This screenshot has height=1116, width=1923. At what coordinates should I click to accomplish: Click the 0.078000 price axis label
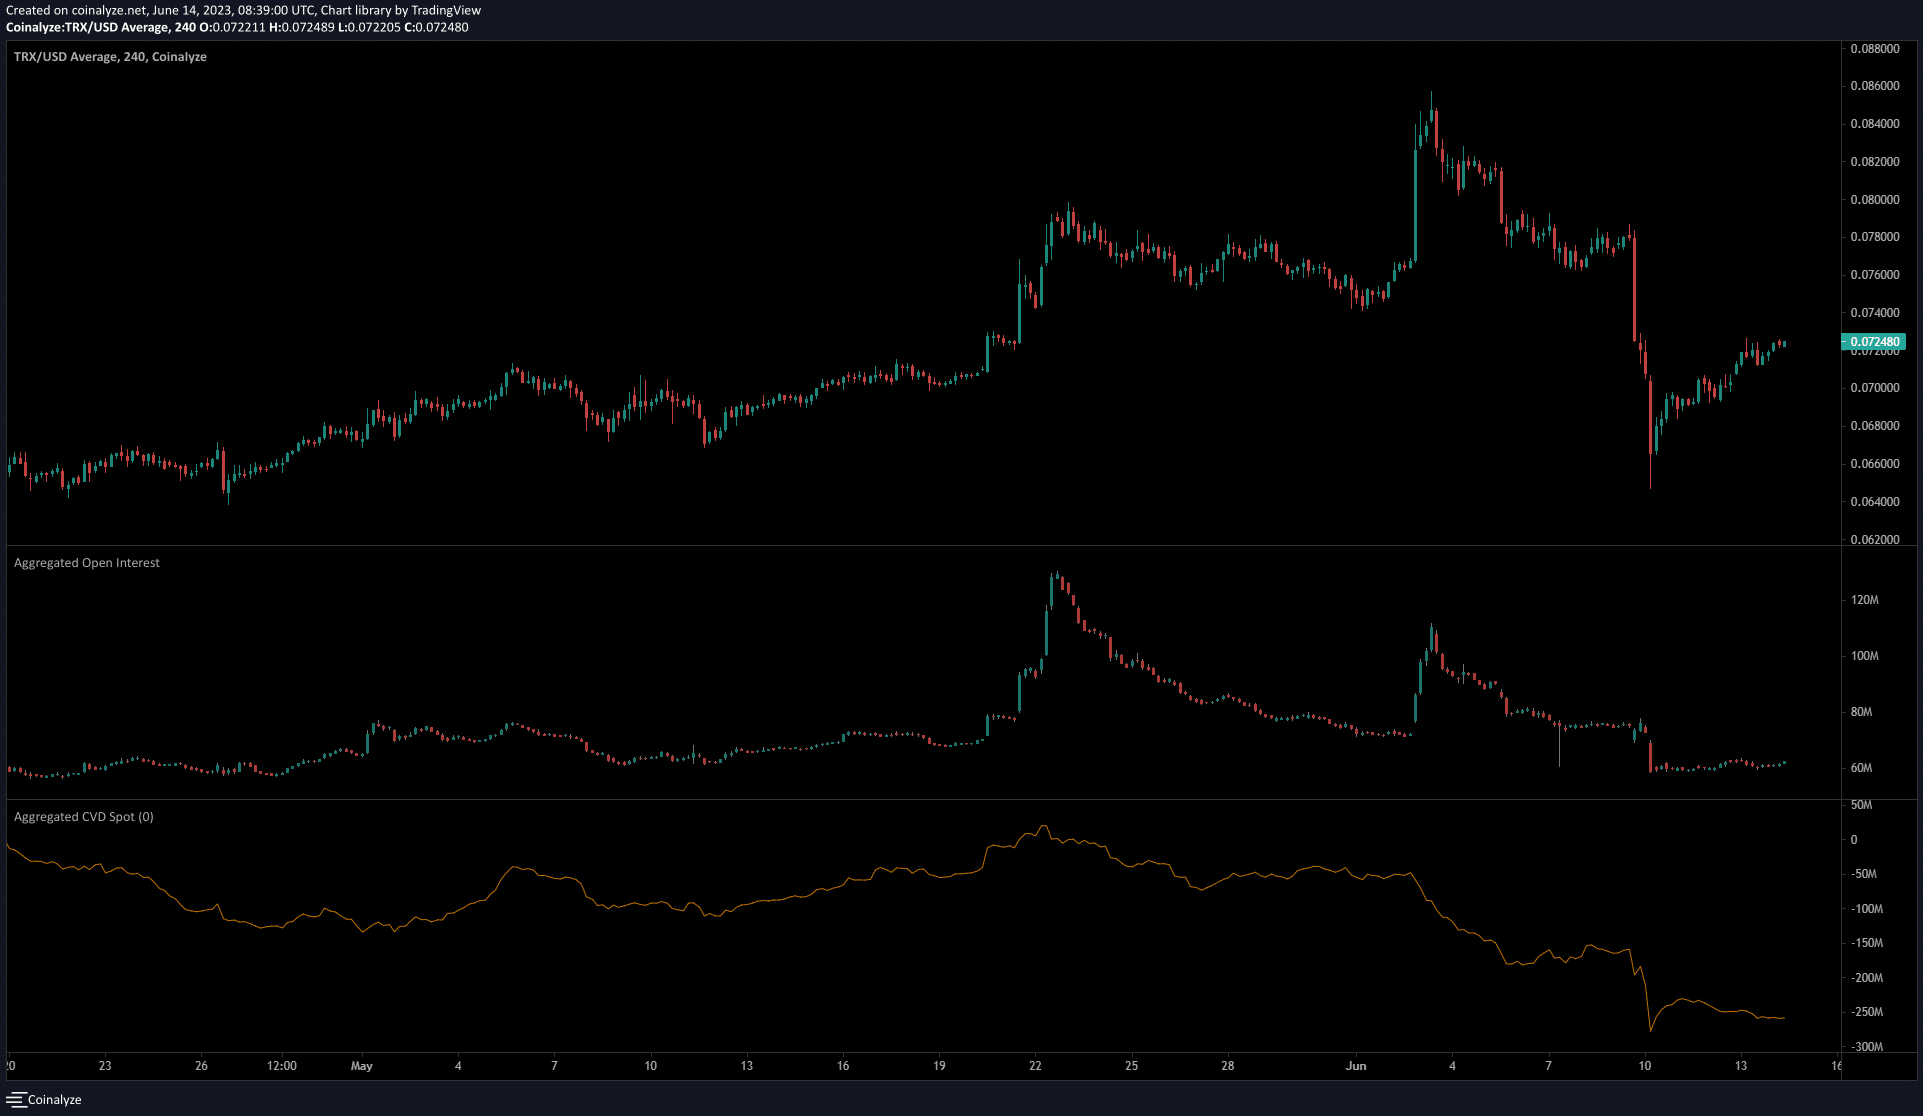[1874, 237]
